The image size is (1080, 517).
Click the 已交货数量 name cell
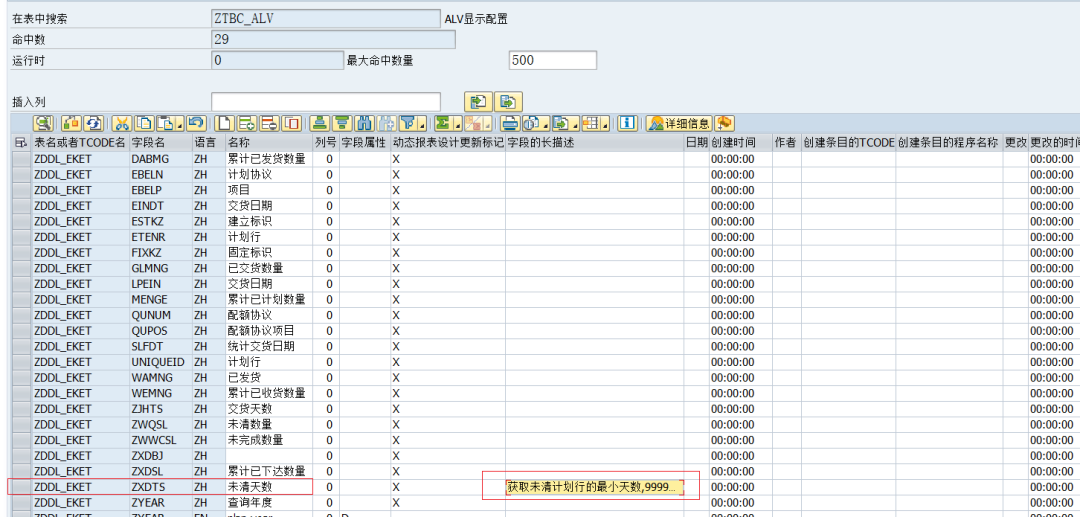[x=269, y=268]
